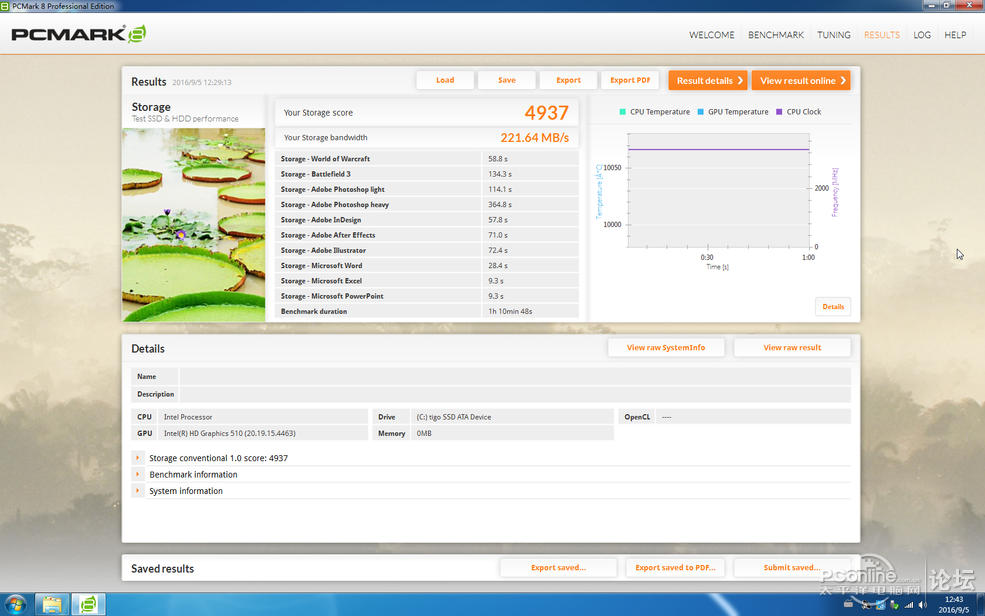Screen dimensions: 985x616
Task: Expand Storage conventional 1.0 score section
Action: (x=138, y=458)
